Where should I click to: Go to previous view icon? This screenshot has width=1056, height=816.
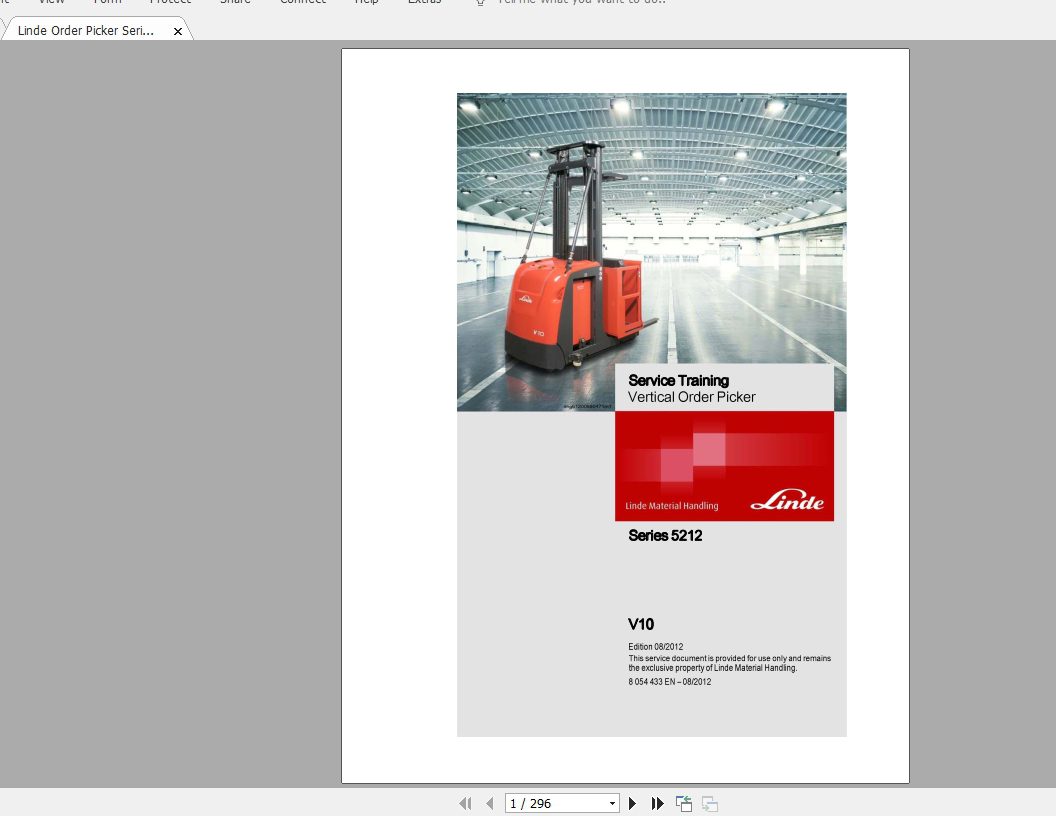coord(684,803)
